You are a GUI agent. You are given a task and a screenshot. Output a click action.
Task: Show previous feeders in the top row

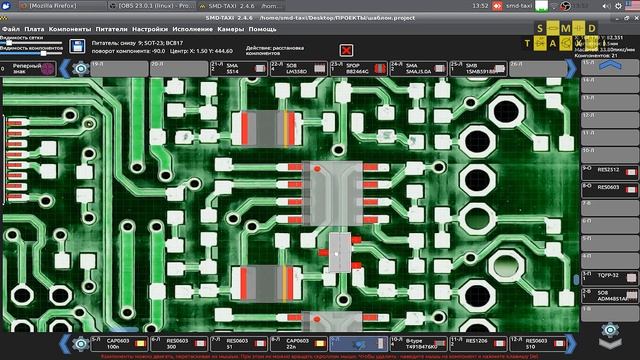pyautogui.click(x=65, y=69)
